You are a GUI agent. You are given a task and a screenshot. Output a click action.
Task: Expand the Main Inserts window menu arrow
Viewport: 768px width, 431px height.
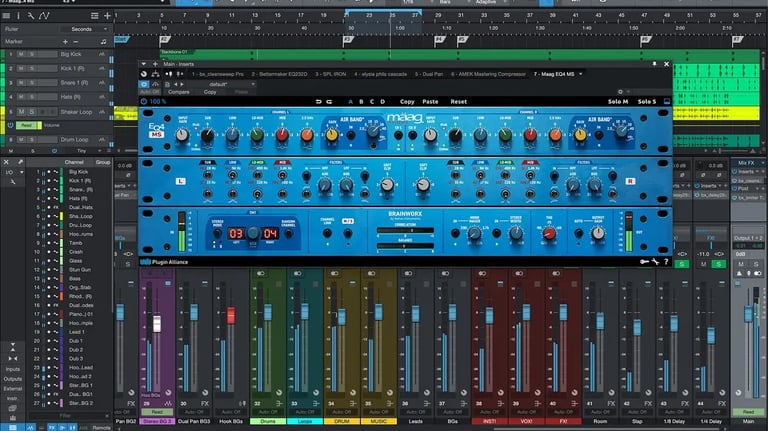coord(144,64)
